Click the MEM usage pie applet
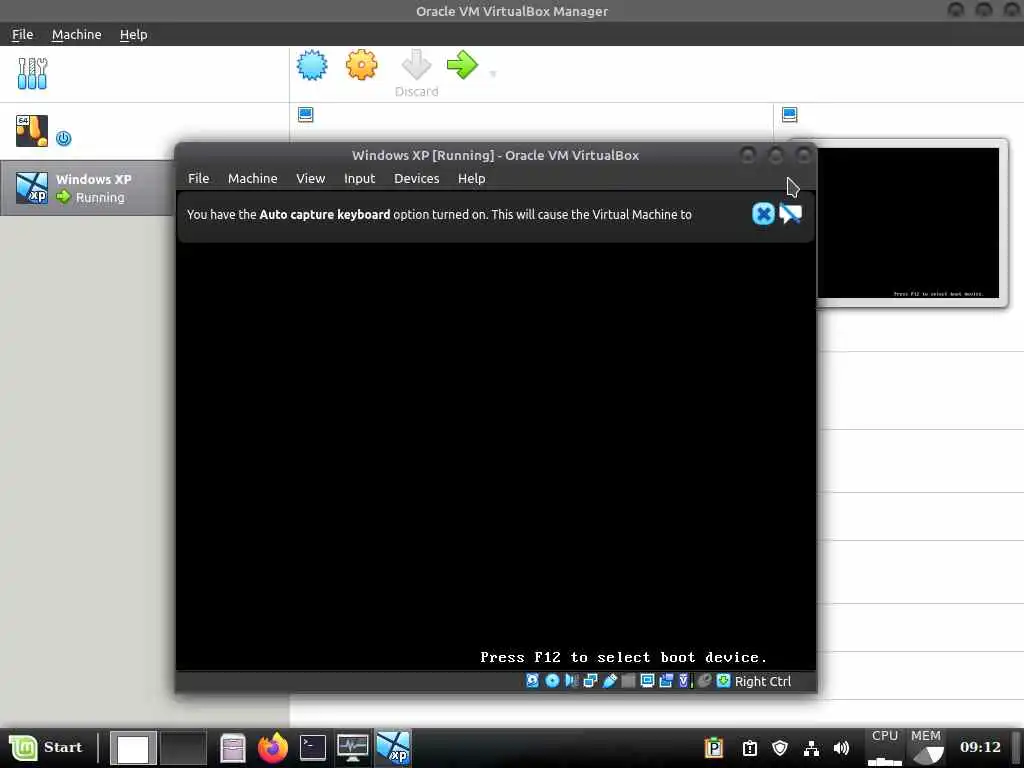Viewport: 1024px width, 768px height. 926,748
